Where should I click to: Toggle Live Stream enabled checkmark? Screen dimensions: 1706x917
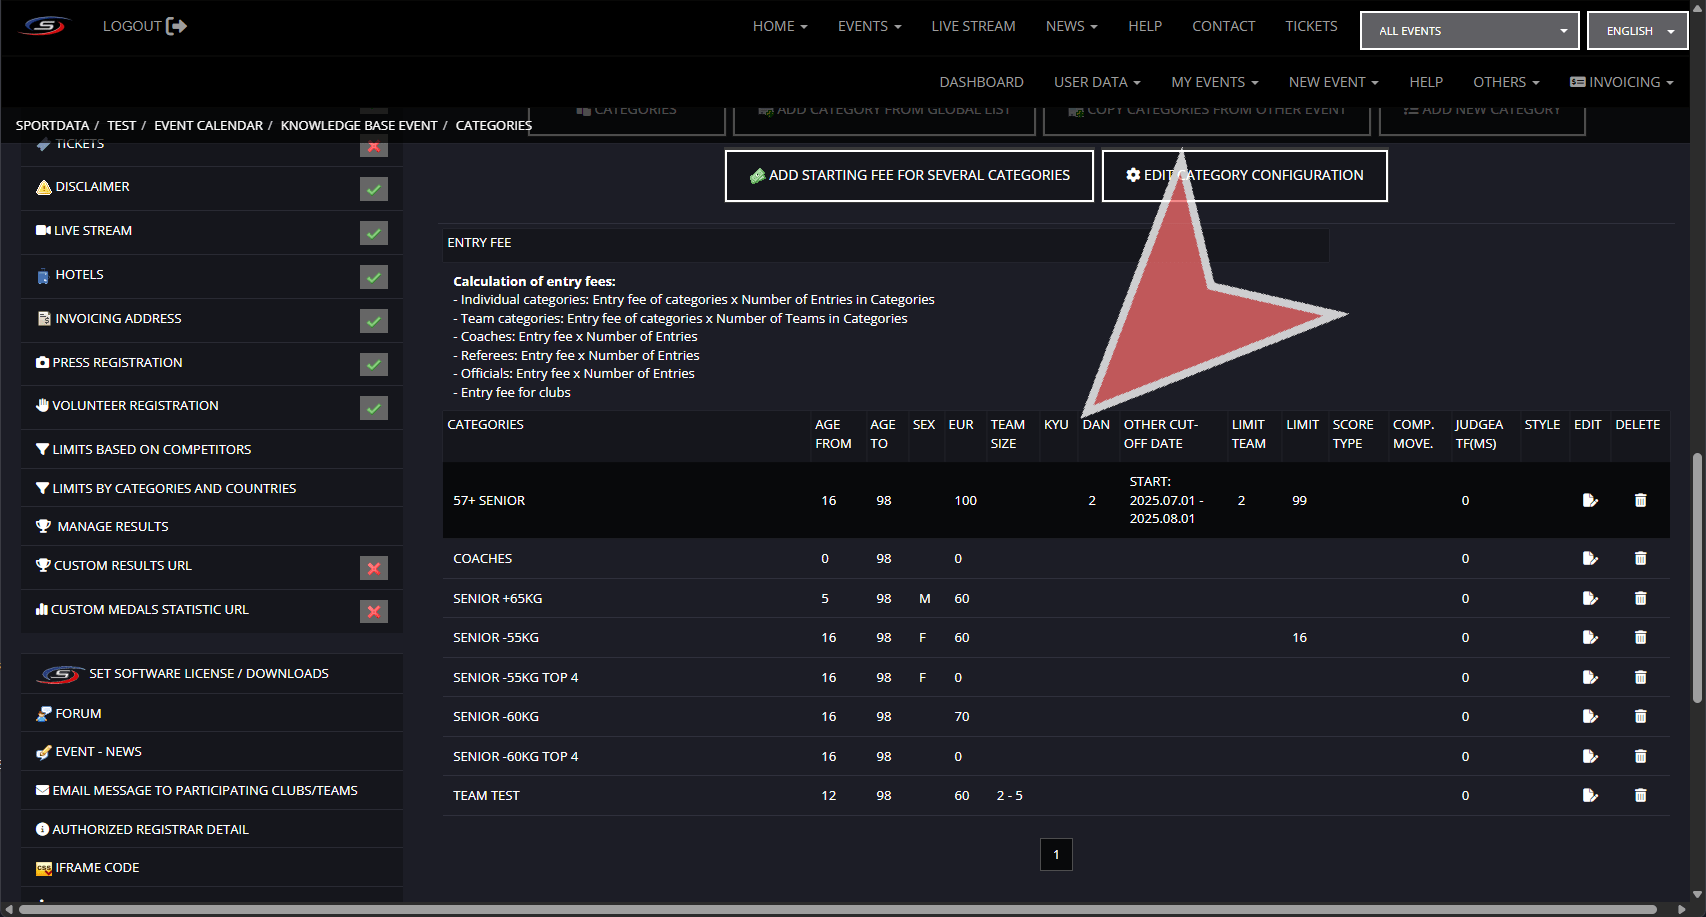[374, 233]
